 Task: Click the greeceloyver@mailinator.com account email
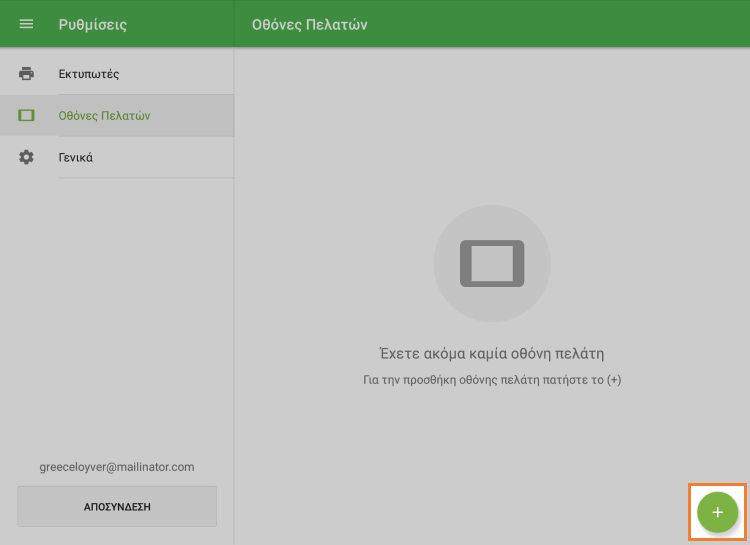tap(117, 467)
